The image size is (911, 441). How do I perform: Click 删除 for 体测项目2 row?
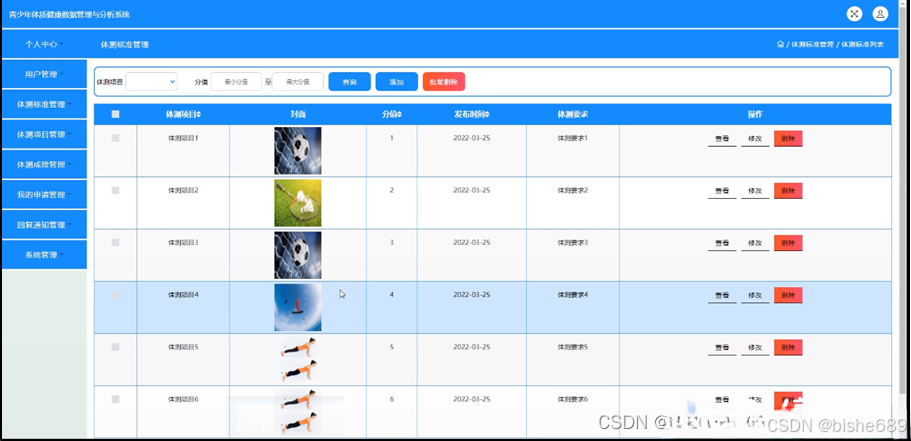point(788,191)
